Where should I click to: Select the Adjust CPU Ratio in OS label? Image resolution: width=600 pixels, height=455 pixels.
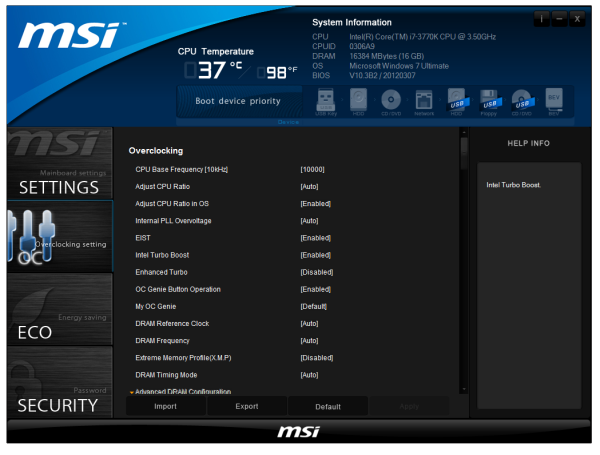click(x=172, y=204)
